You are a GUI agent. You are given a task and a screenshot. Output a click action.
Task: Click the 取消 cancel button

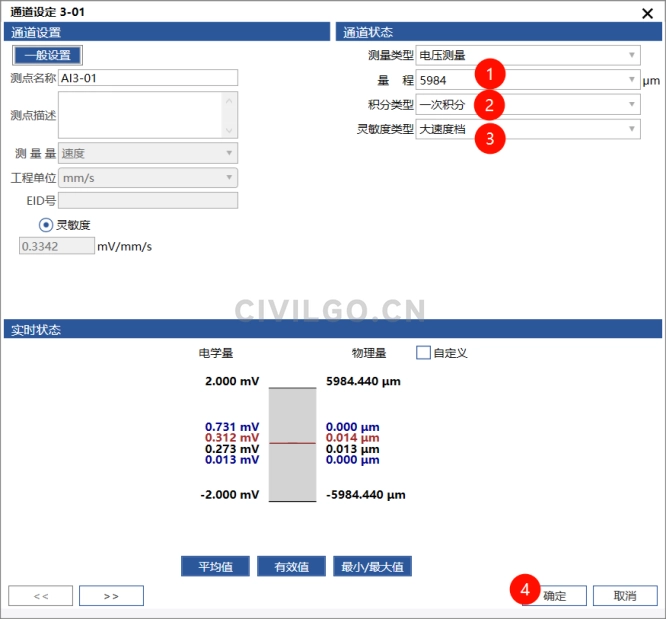[x=624, y=596]
